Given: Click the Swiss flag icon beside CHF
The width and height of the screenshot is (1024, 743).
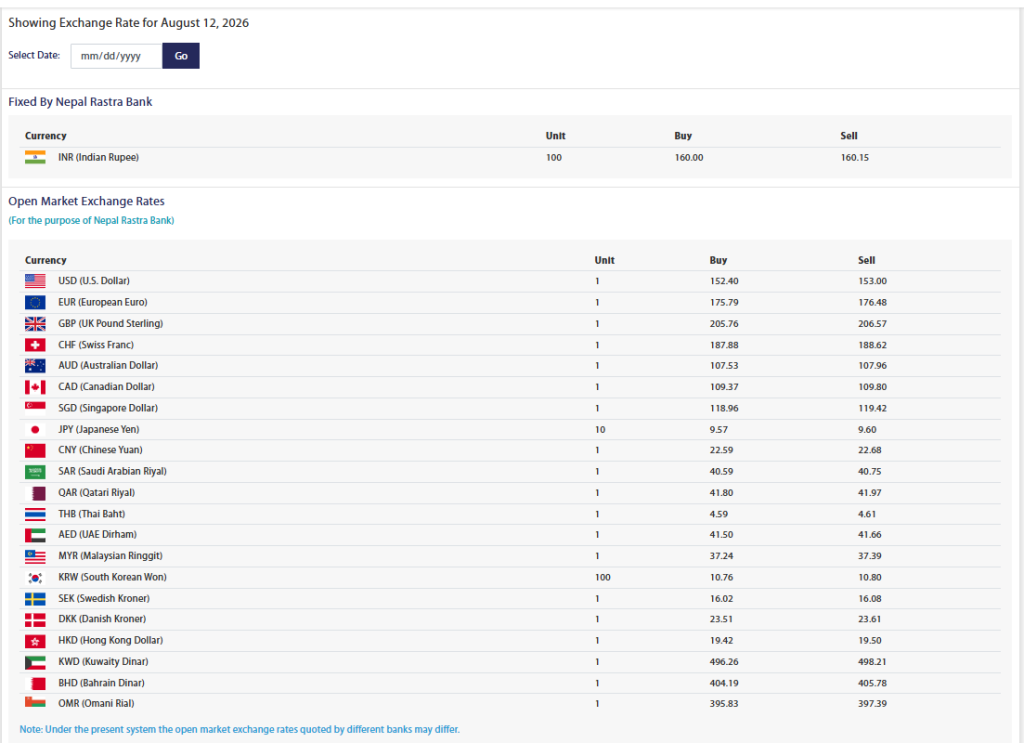Looking at the screenshot, I should [x=35, y=345].
